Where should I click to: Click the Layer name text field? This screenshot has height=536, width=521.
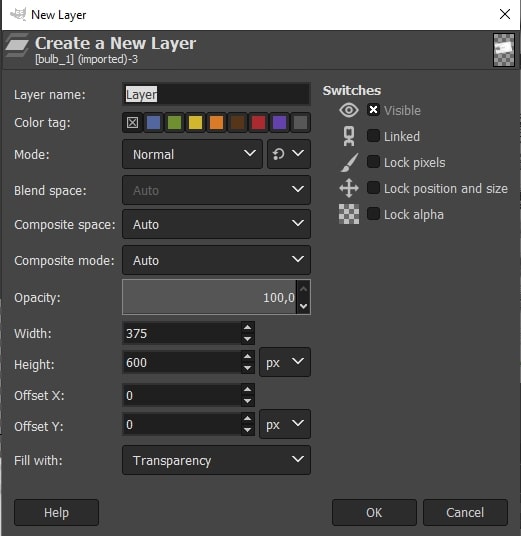[x=216, y=94]
